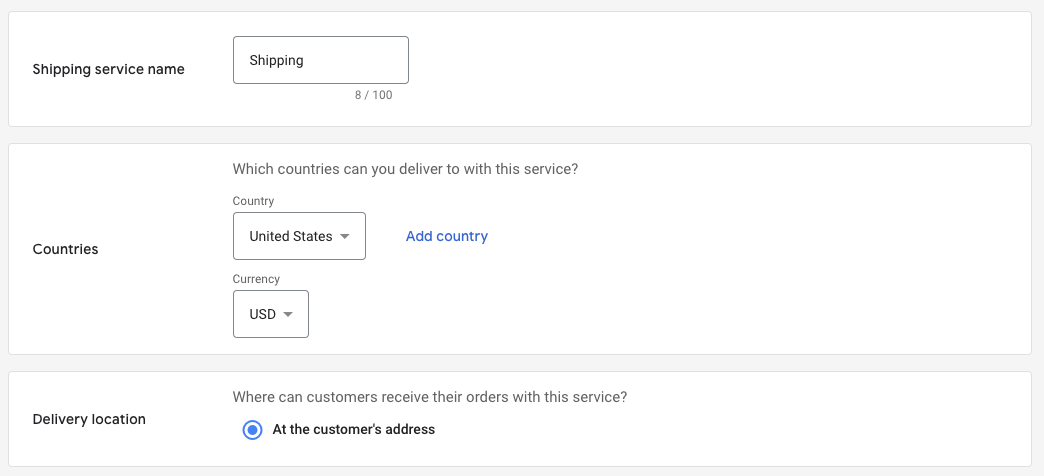Viewport: 1044px width, 476px height.
Task: Click the 'At the customer's address' label text
Action: coord(353,430)
